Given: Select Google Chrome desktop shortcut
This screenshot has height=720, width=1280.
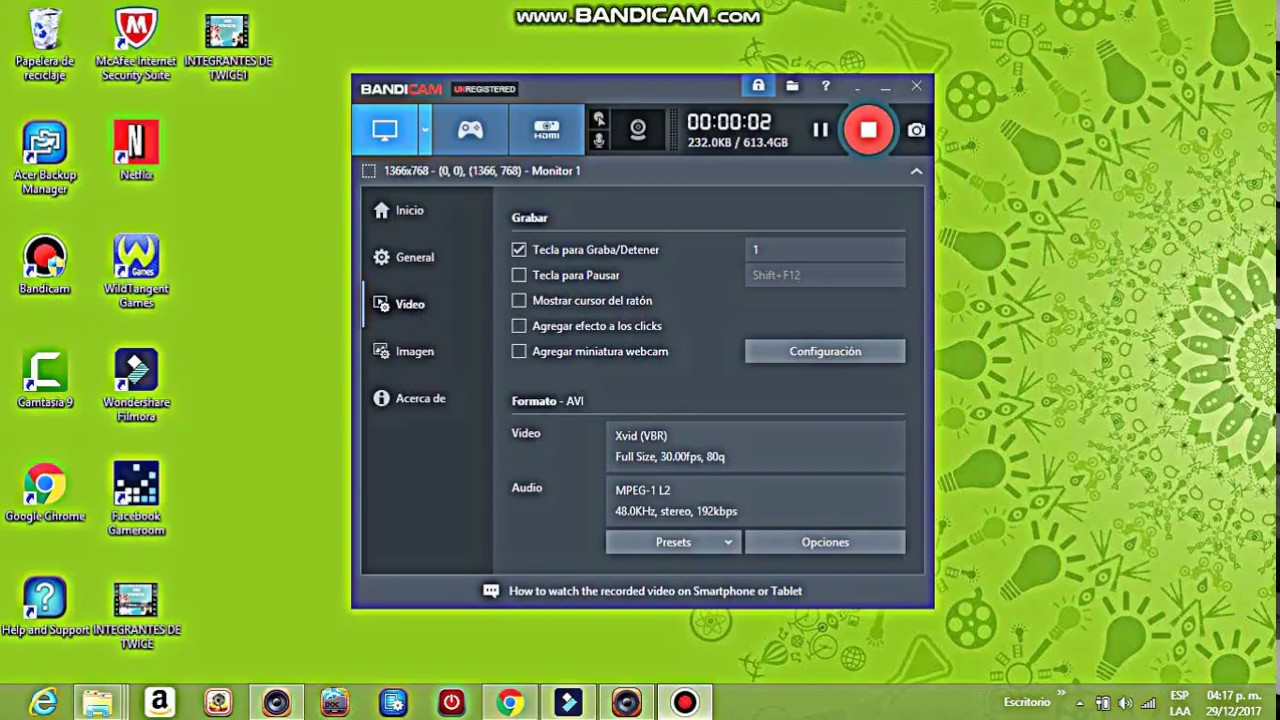Looking at the screenshot, I should [45, 493].
